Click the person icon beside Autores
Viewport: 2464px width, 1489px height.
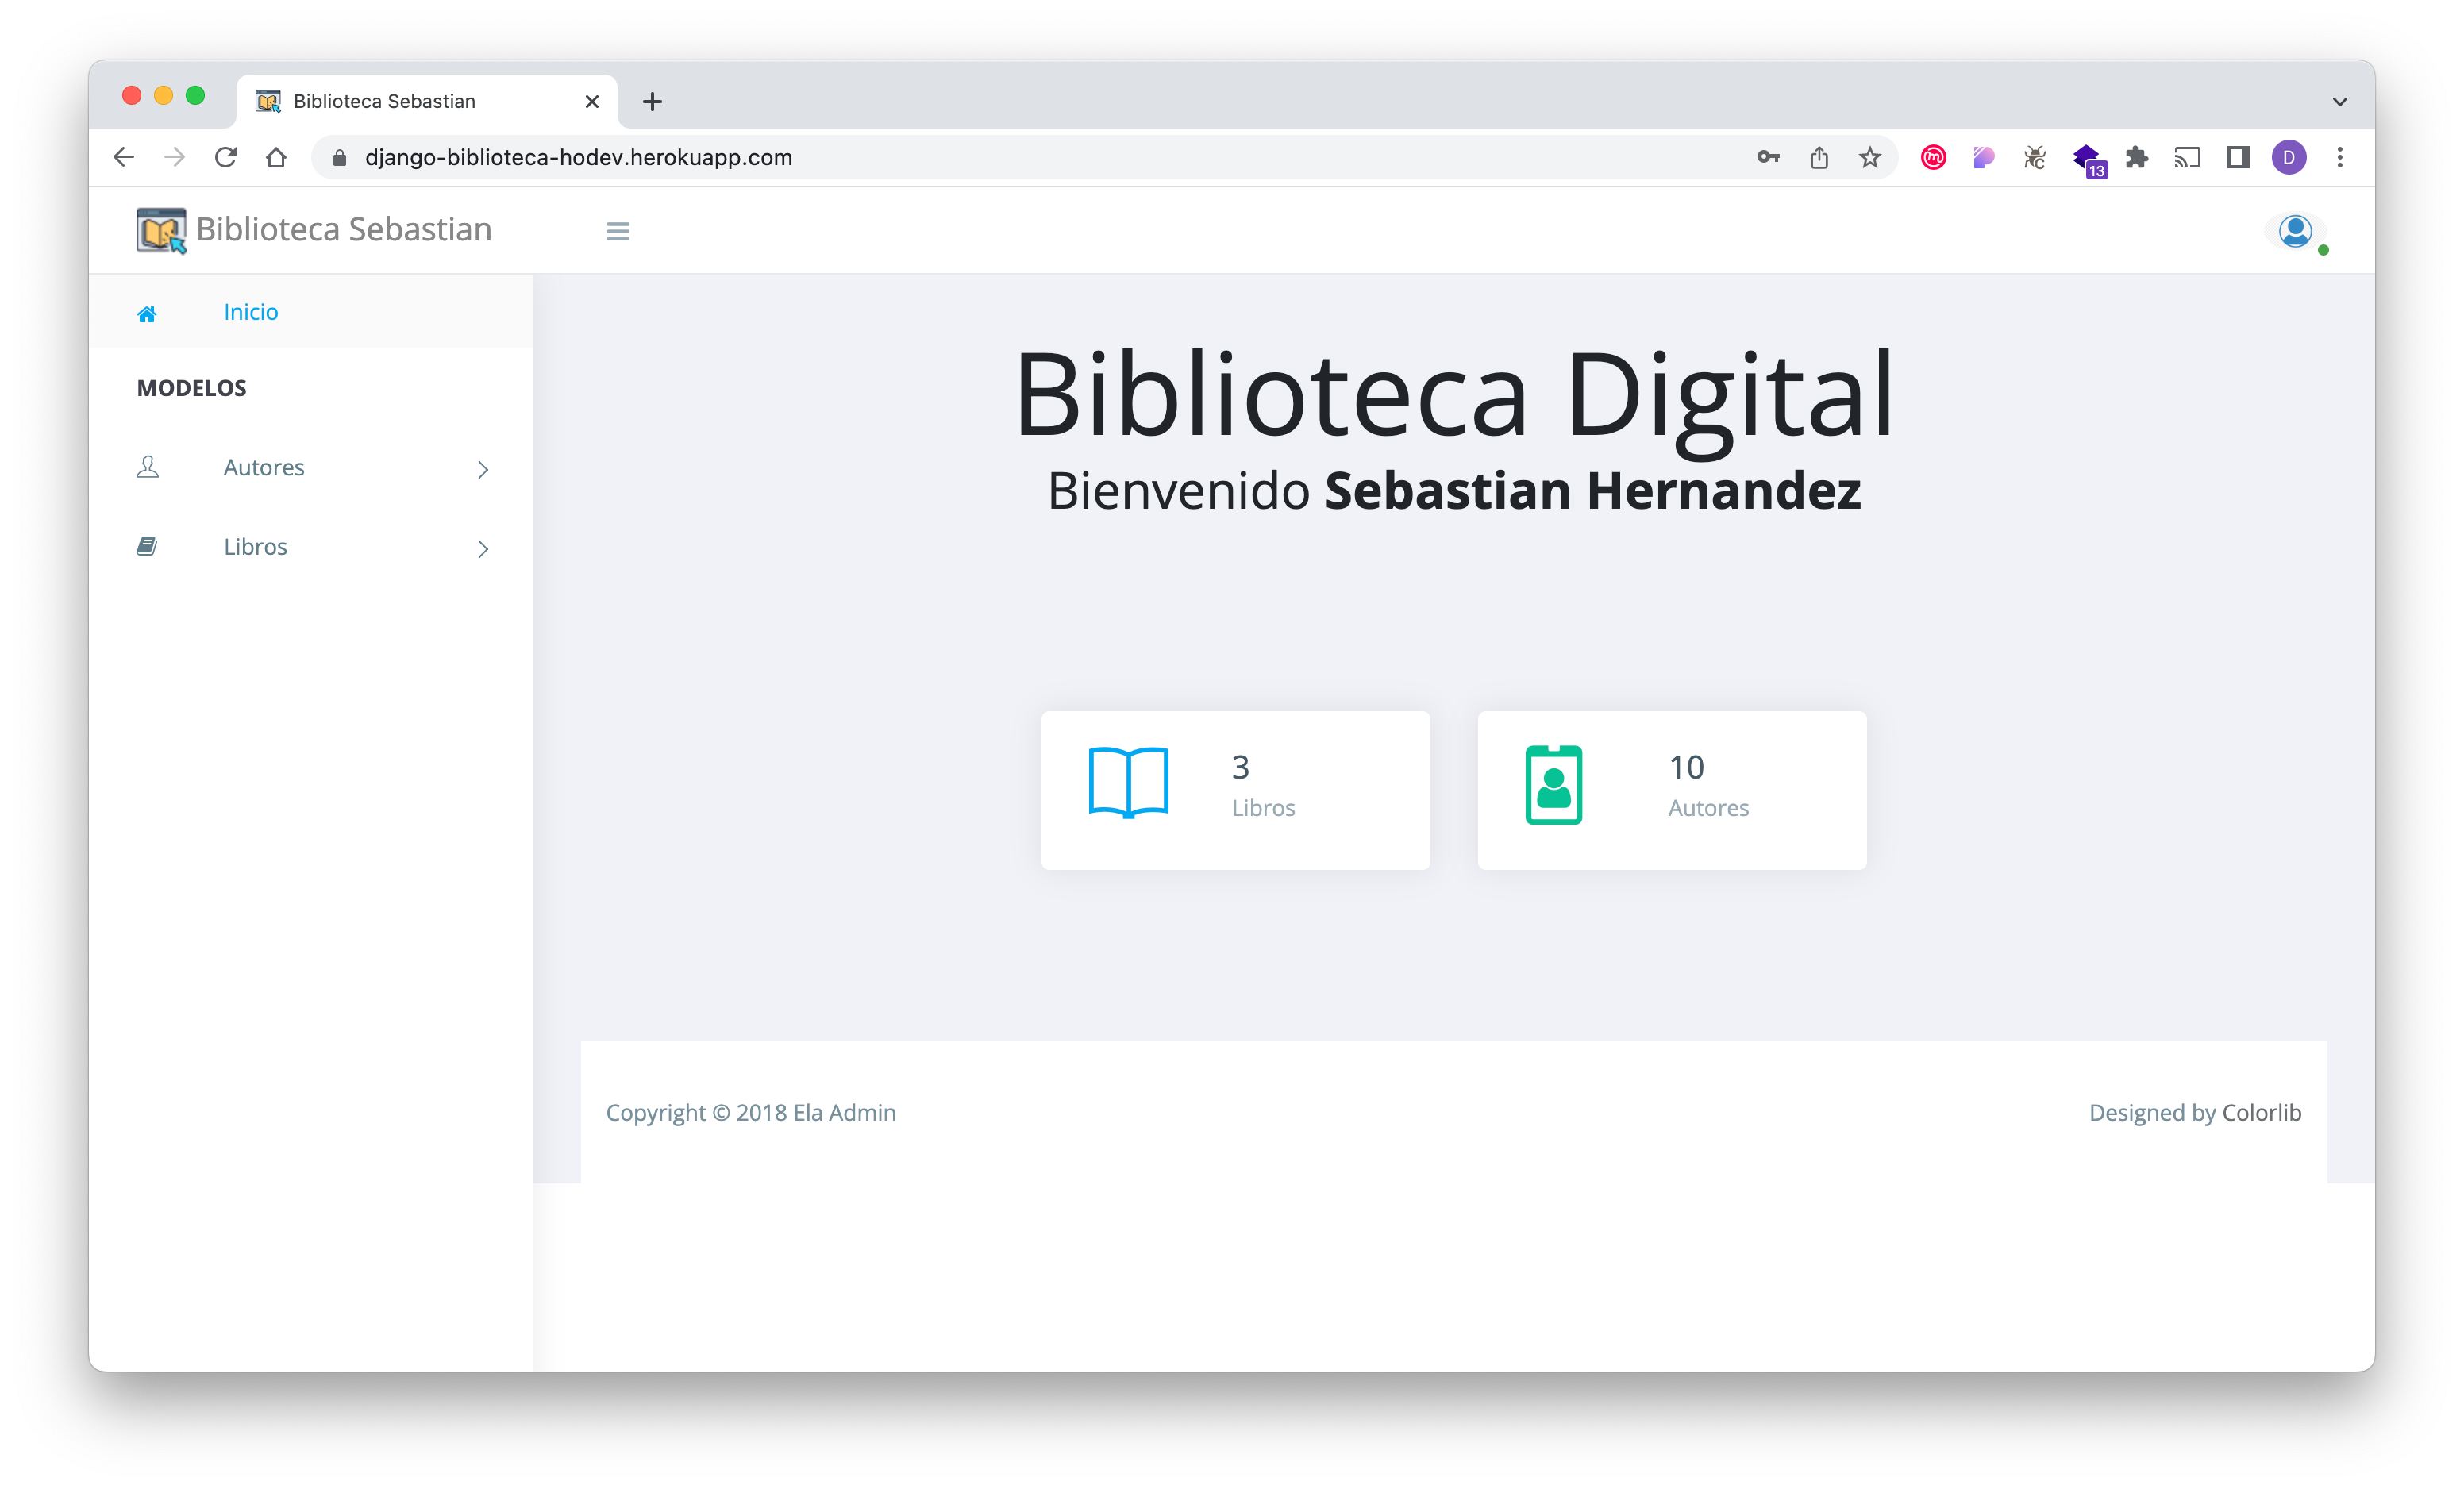(x=147, y=467)
